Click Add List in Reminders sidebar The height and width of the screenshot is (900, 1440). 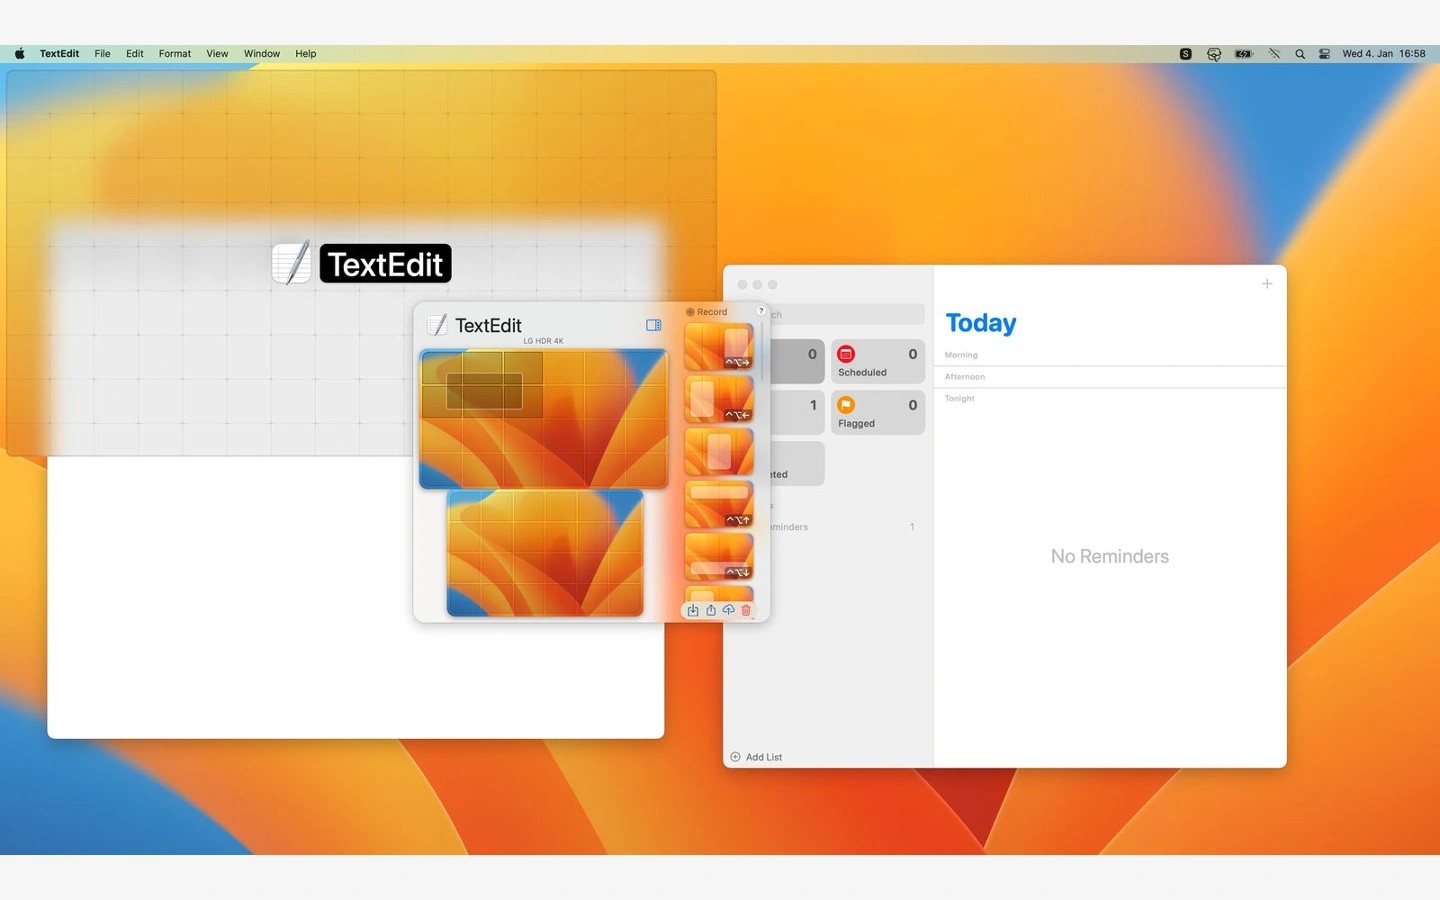(x=757, y=757)
